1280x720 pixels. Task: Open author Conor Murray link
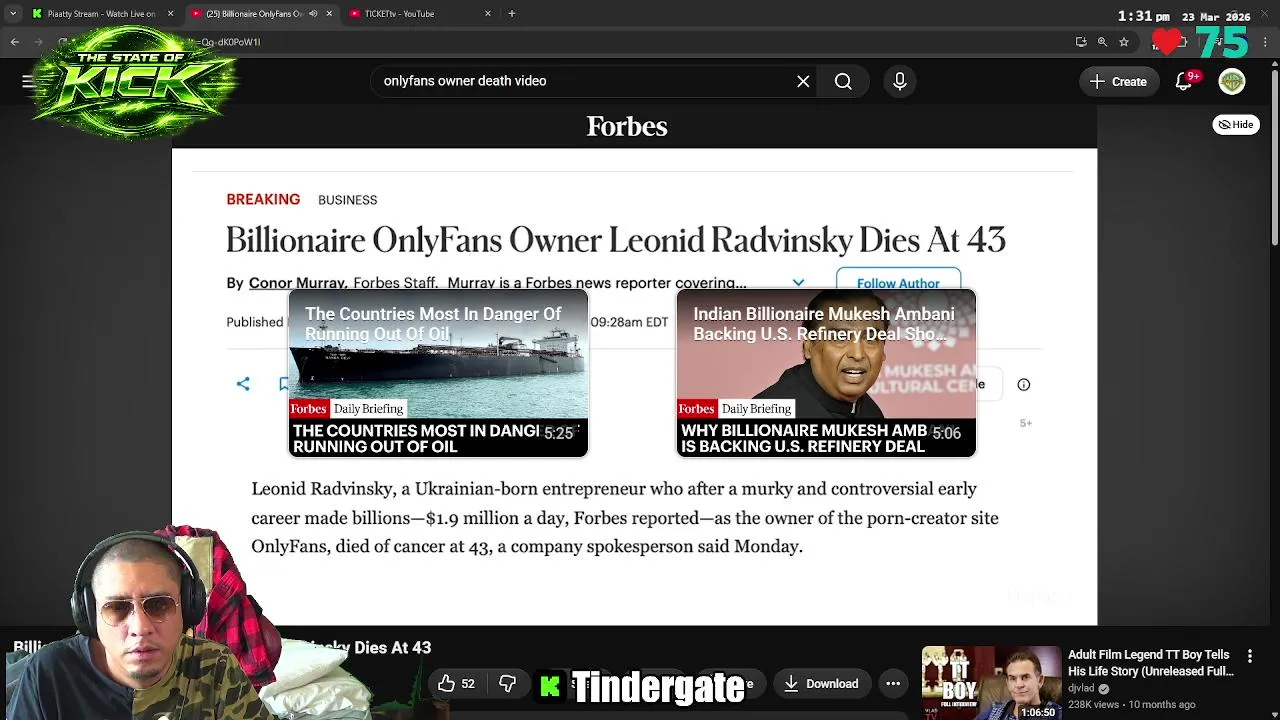297,283
